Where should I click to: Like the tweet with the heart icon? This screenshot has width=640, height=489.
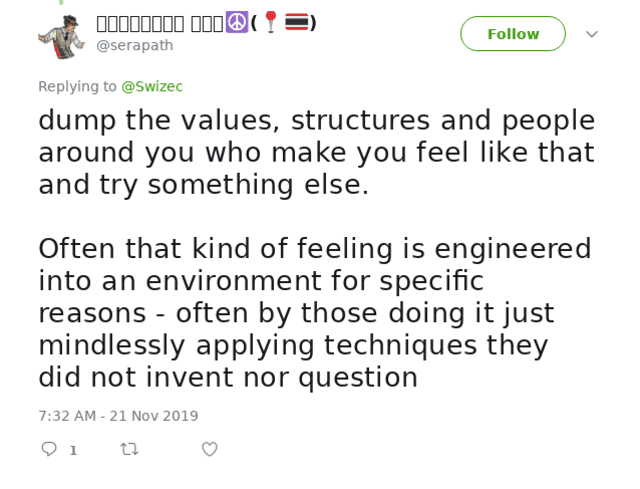click(x=209, y=450)
